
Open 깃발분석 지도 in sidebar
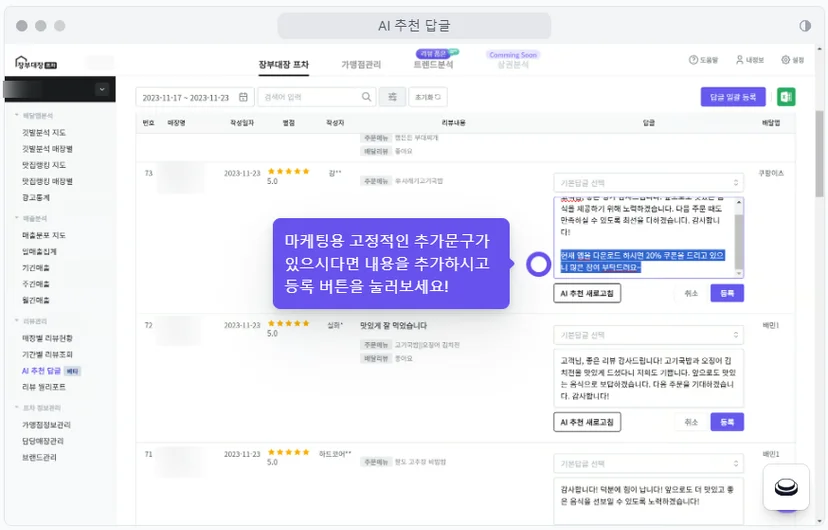tap(44, 132)
